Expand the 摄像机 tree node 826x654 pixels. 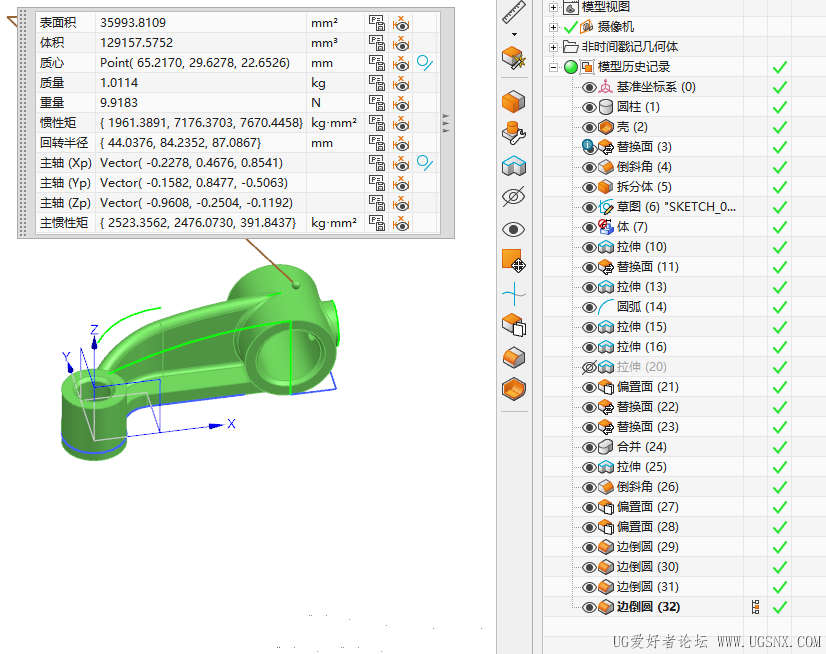[553, 27]
